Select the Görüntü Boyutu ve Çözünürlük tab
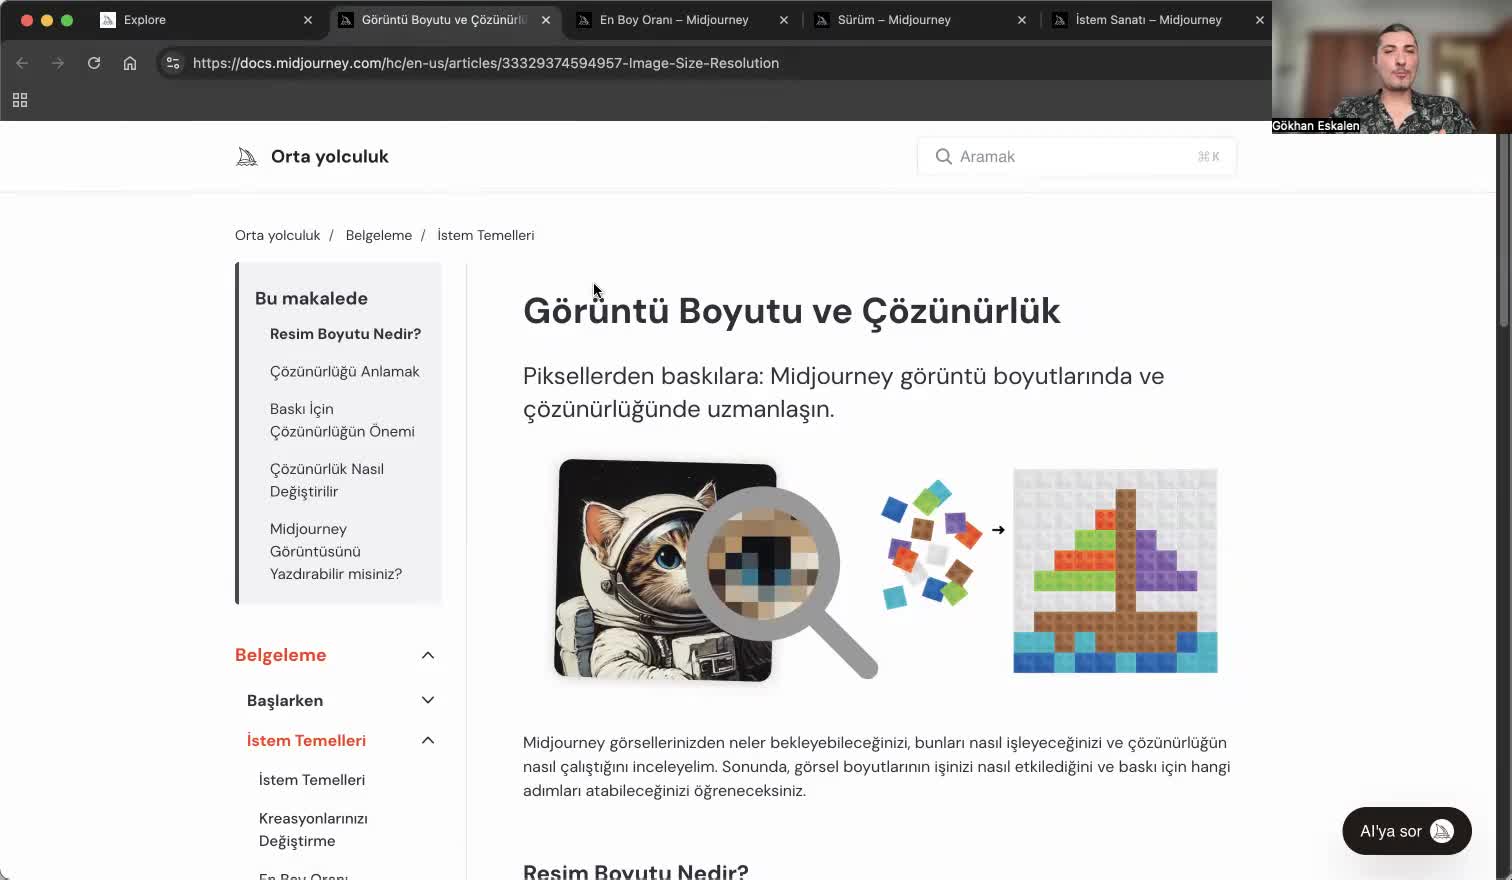 (x=444, y=20)
